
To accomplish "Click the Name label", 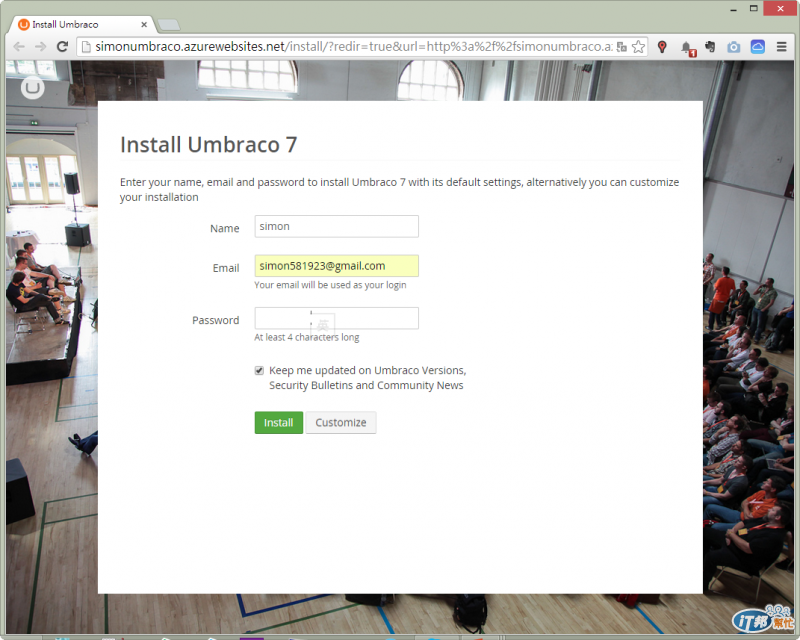I will [224, 229].
